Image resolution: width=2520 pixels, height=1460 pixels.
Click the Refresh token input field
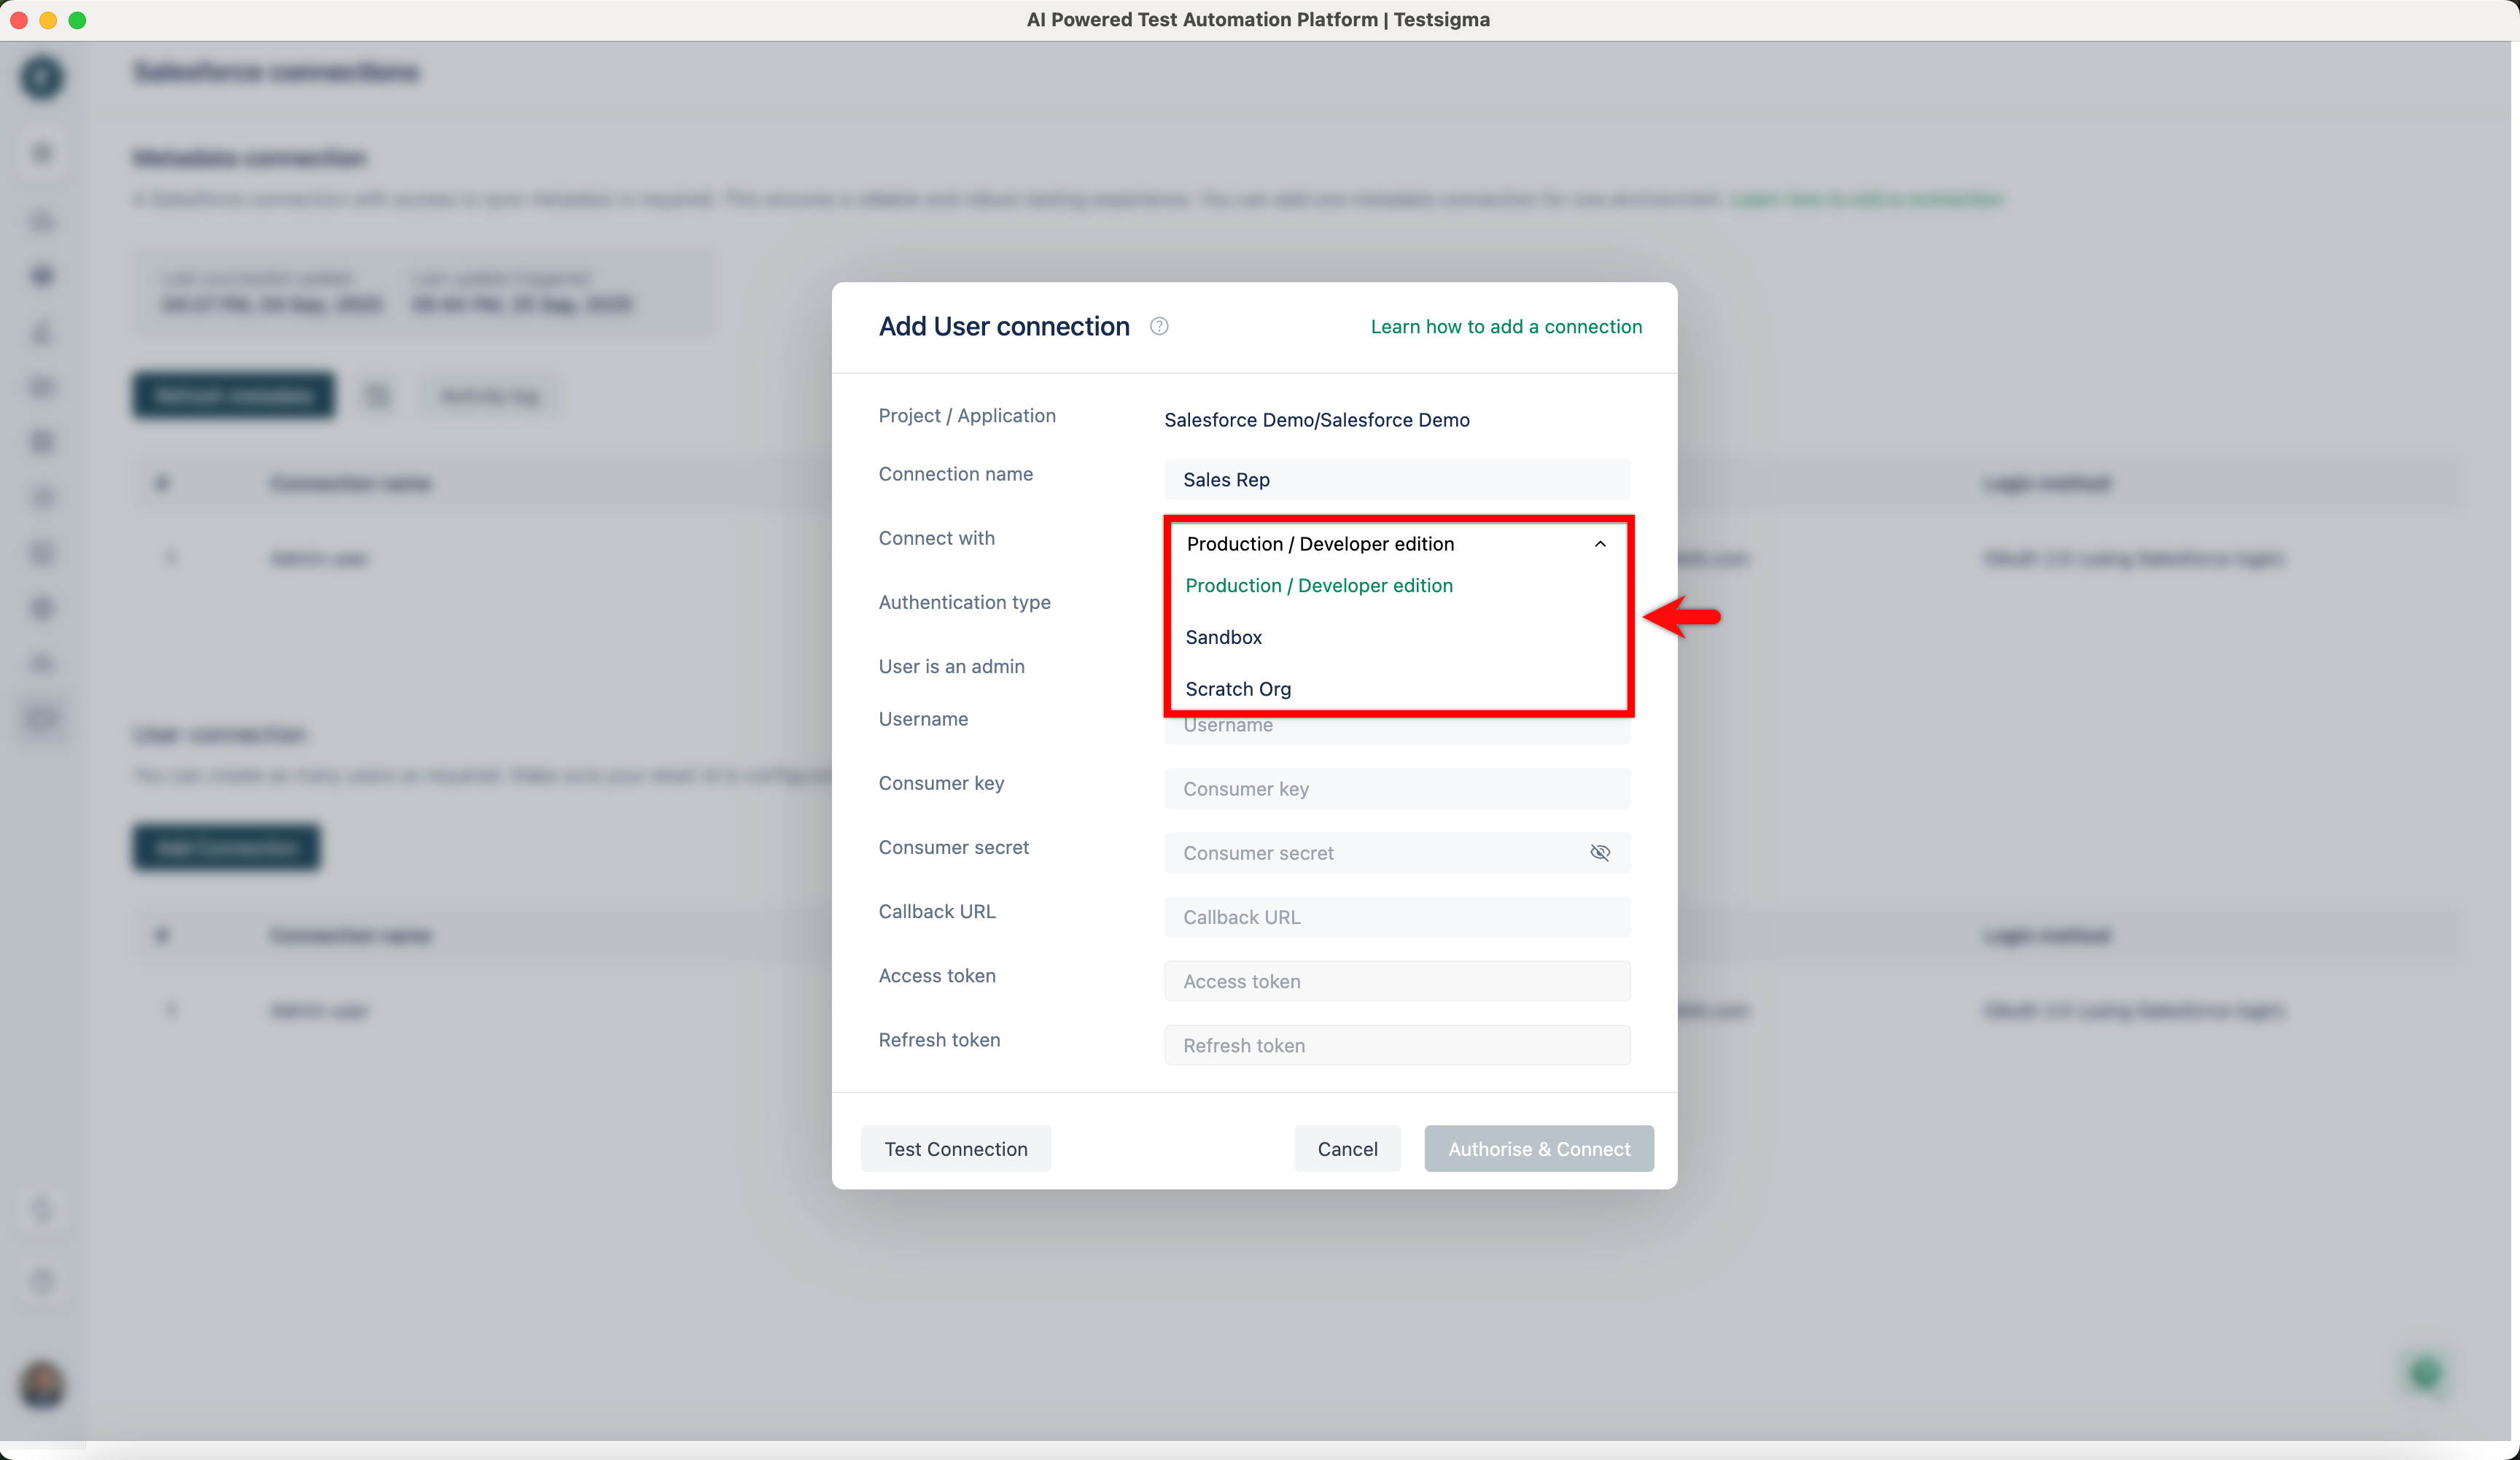(1396, 1044)
